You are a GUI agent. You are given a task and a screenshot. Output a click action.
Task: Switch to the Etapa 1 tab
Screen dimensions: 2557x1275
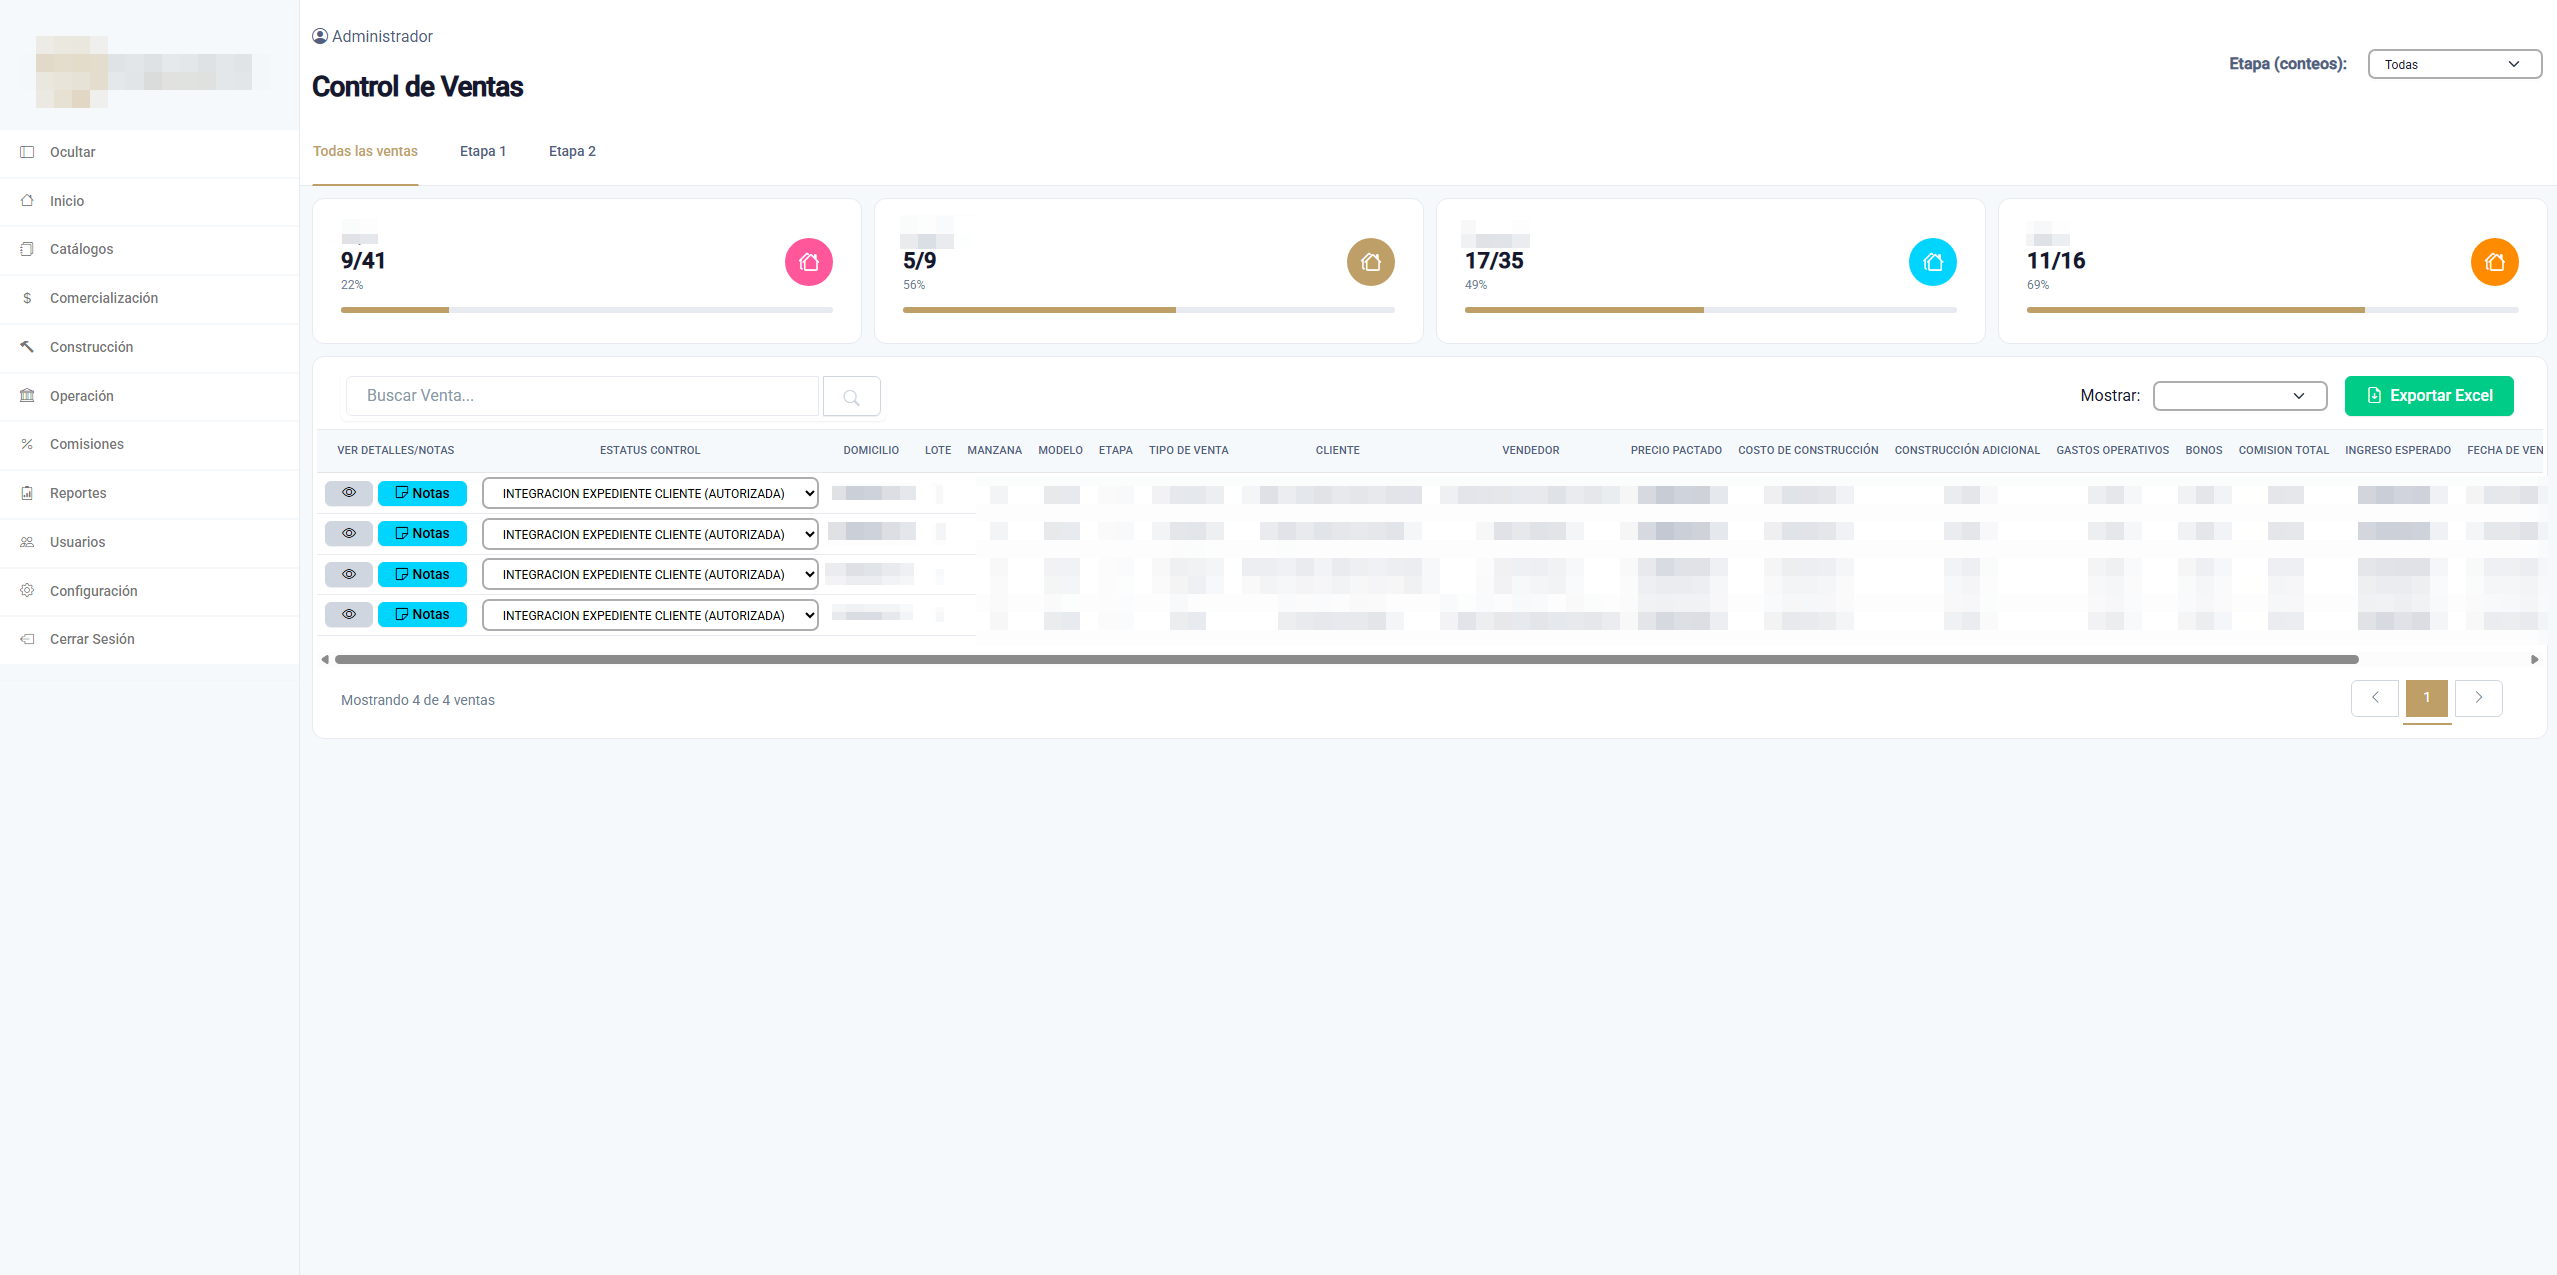(483, 152)
